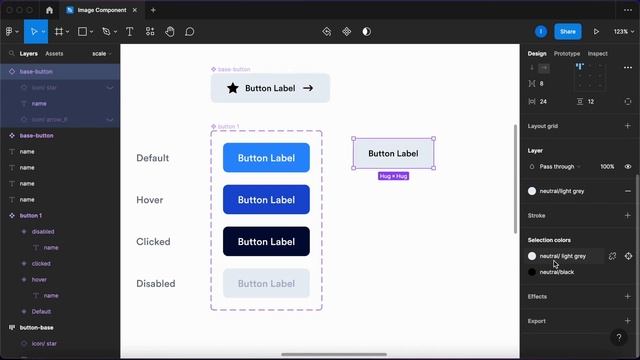Select the Rectangle shape tool
This screenshot has height=360, width=640.
(82, 31)
